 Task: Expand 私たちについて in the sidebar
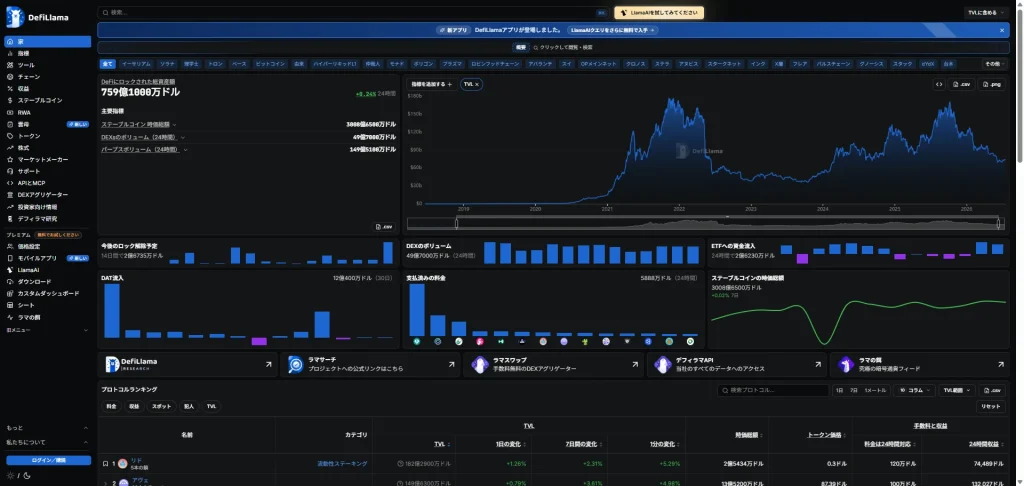point(48,442)
